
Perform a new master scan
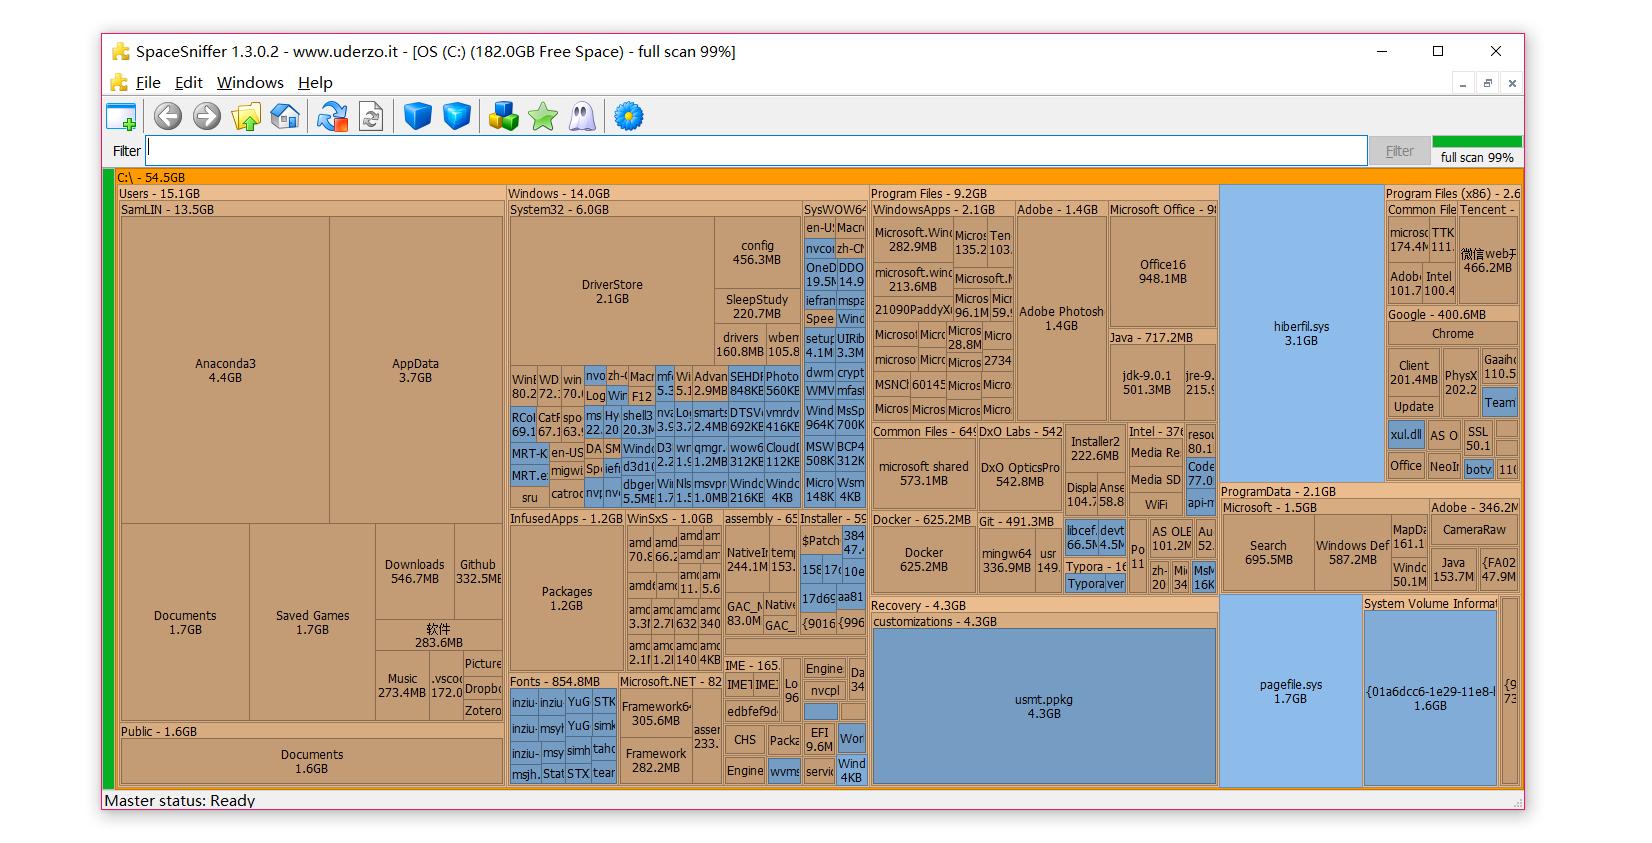click(371, 117)
